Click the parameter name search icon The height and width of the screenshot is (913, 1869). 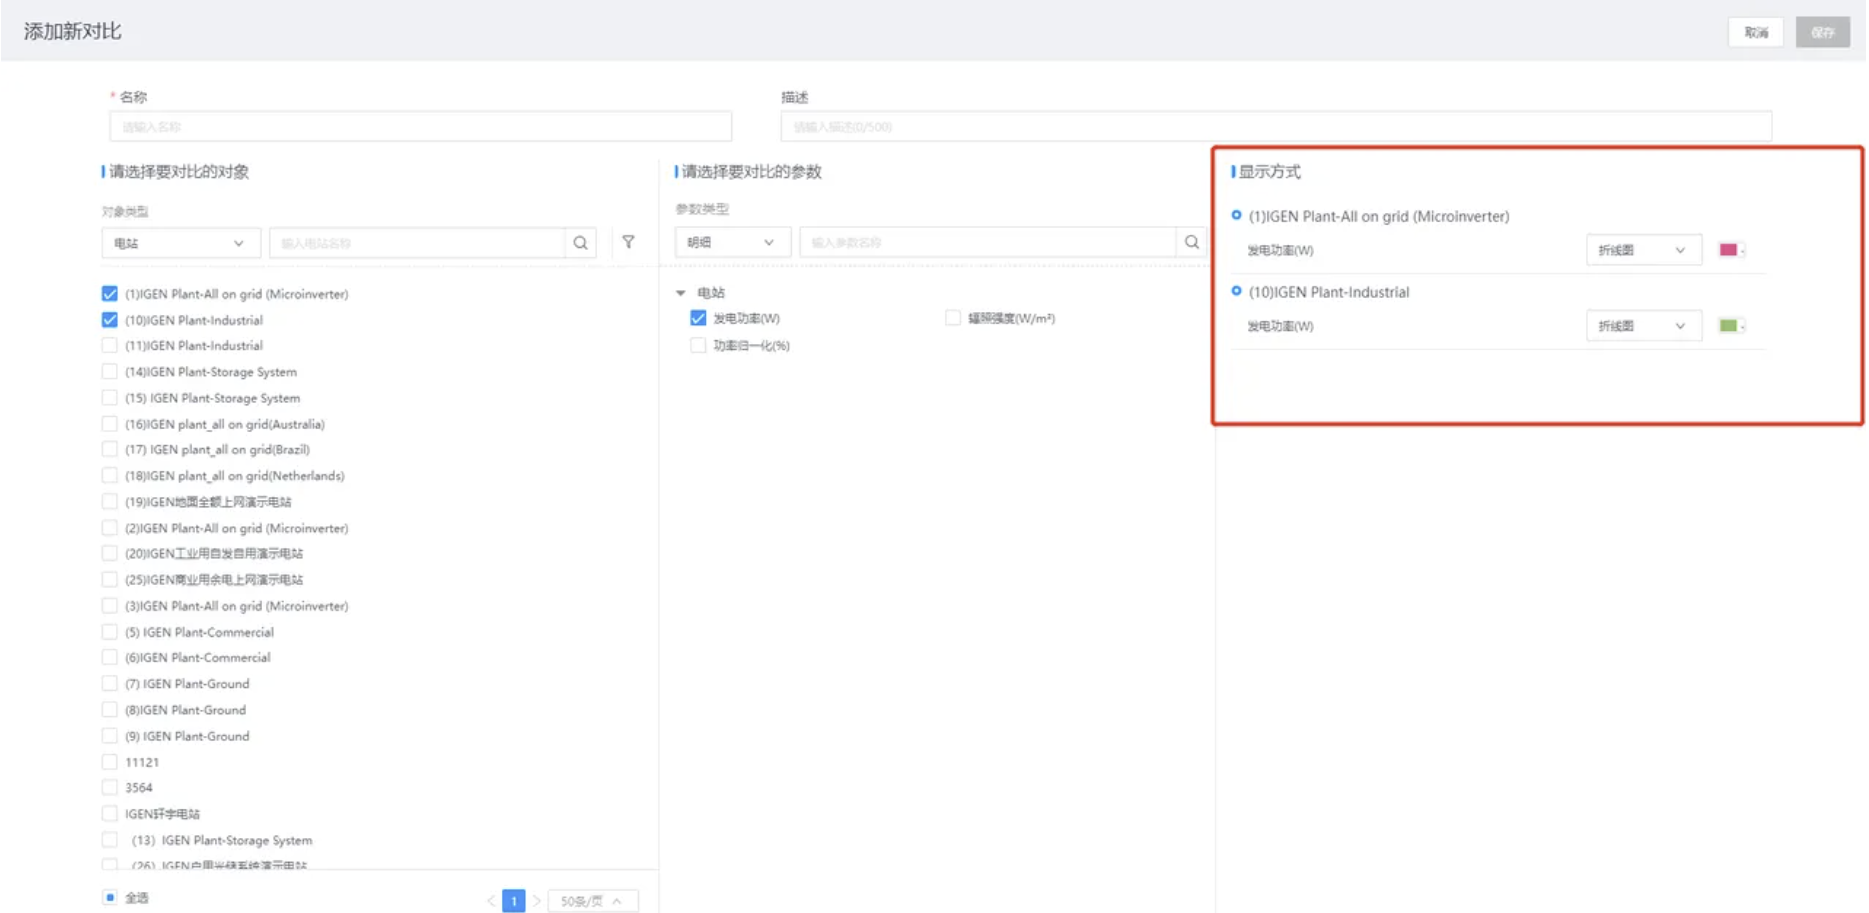point(1191,242)
